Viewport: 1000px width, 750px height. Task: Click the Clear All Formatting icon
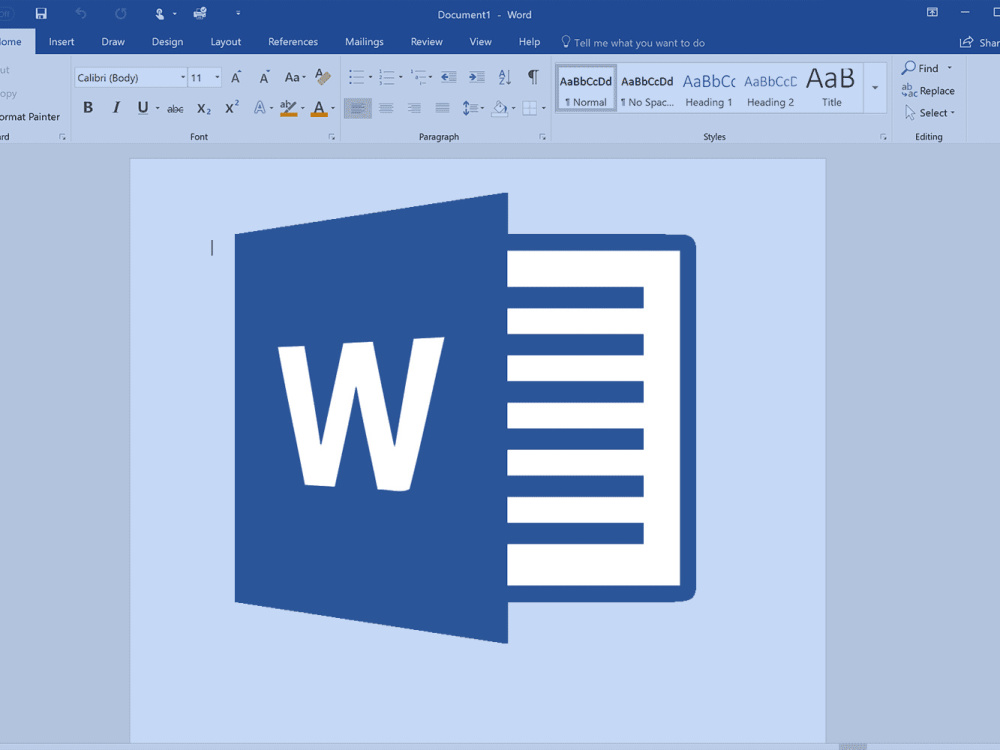click(323, 77)
